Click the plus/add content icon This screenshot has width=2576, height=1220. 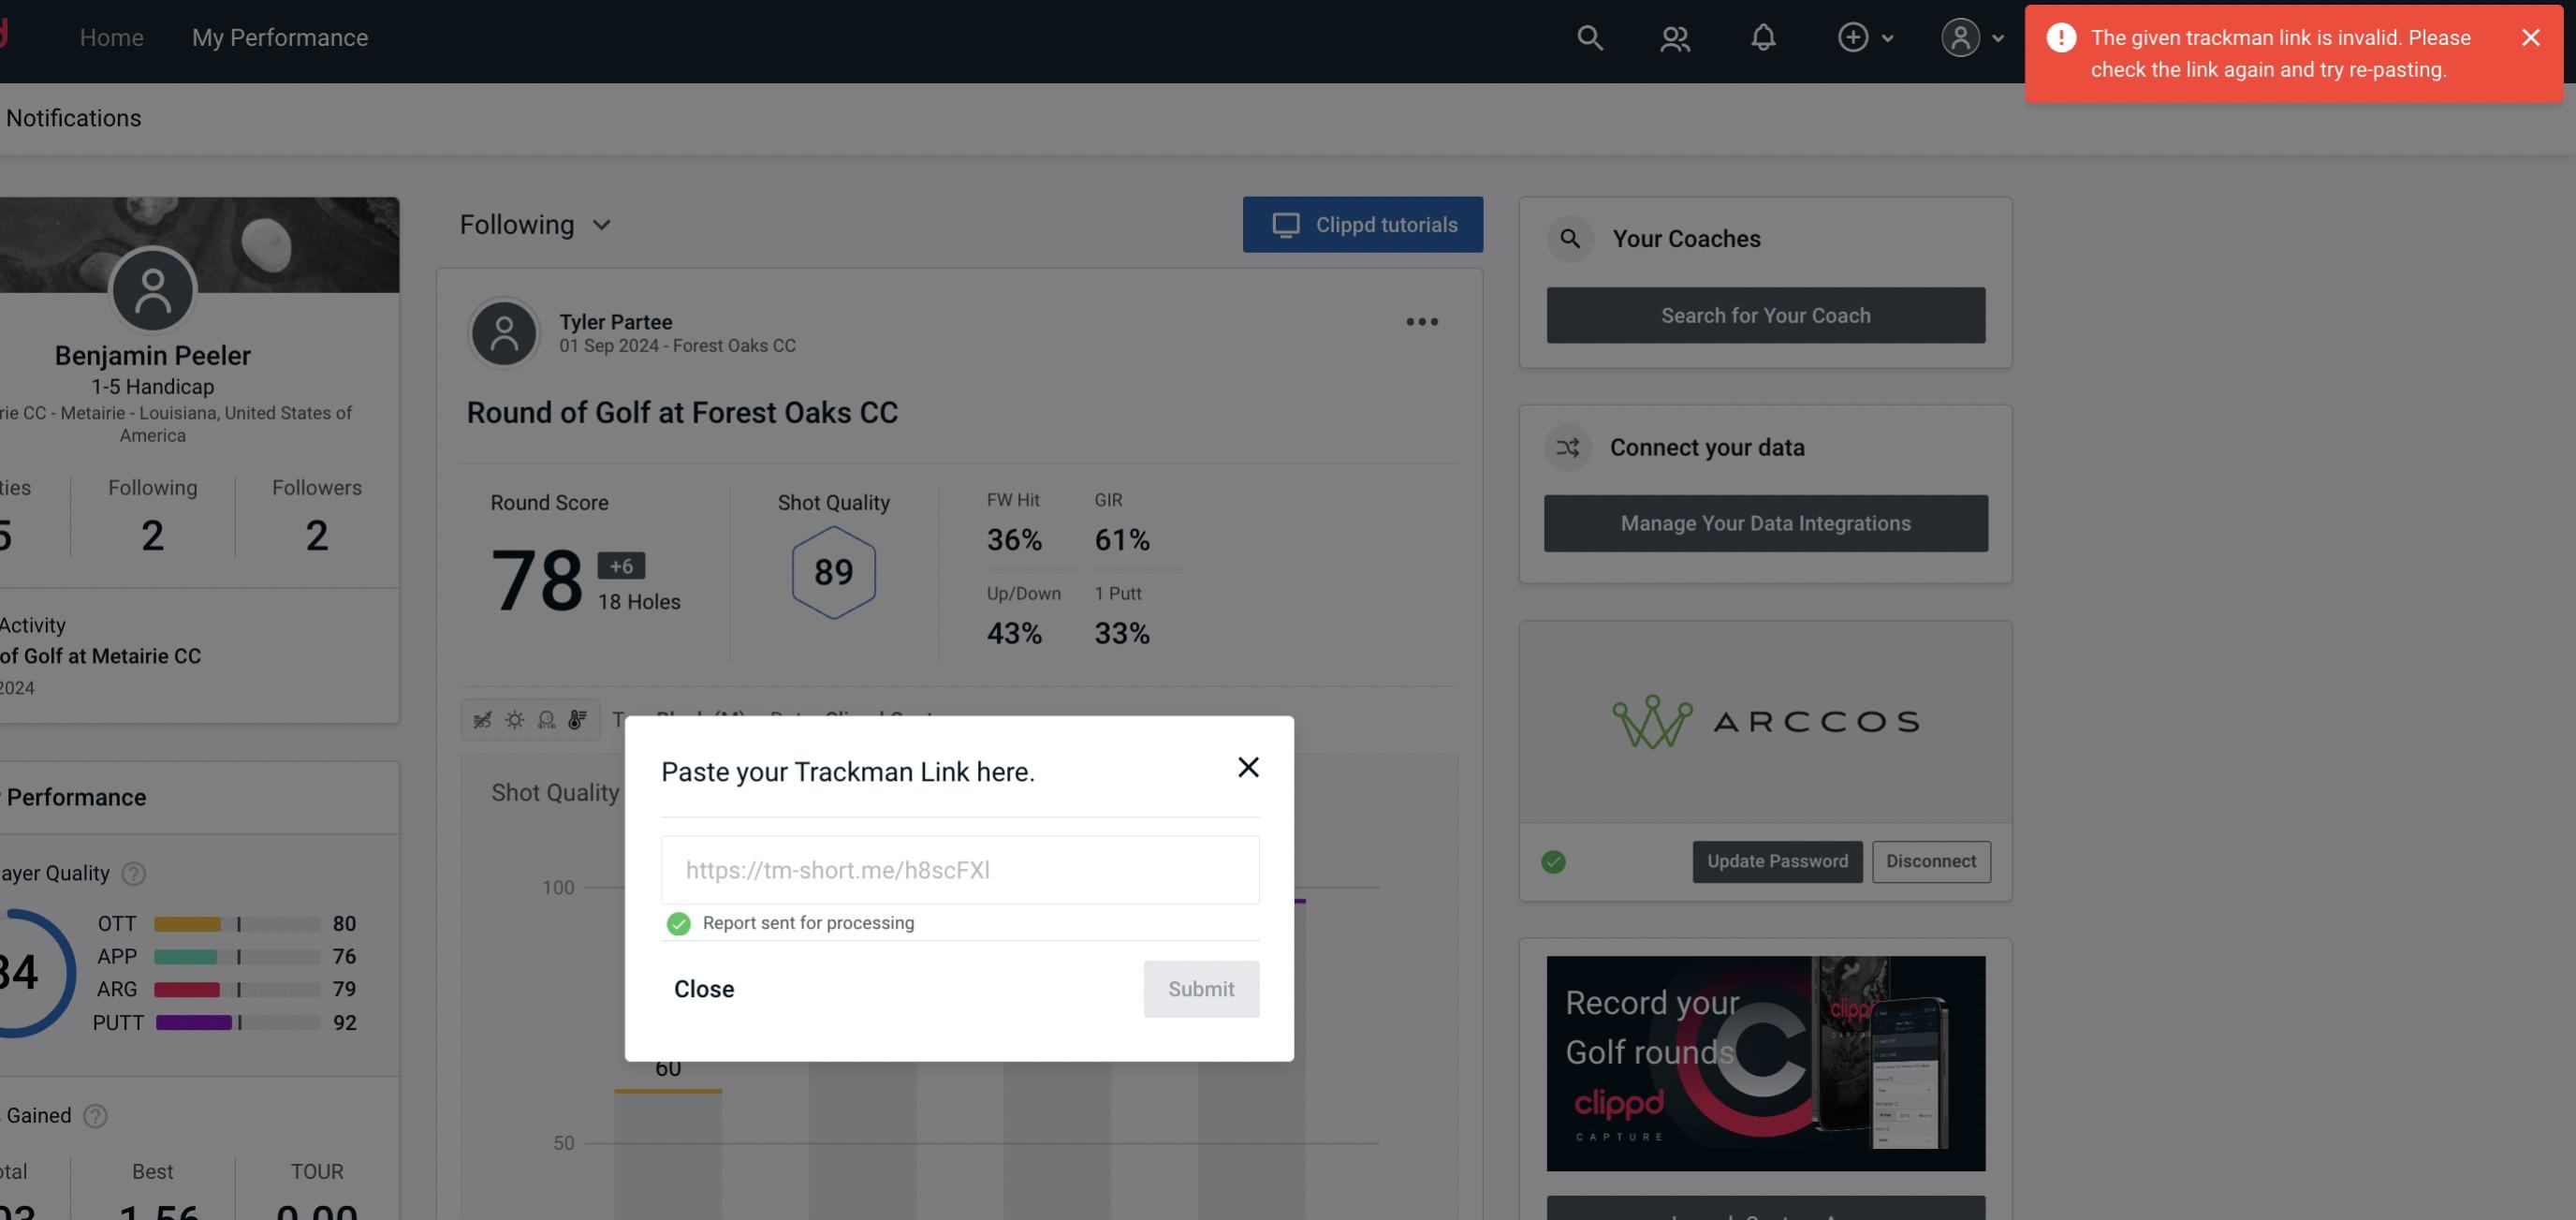[1851, 37]
